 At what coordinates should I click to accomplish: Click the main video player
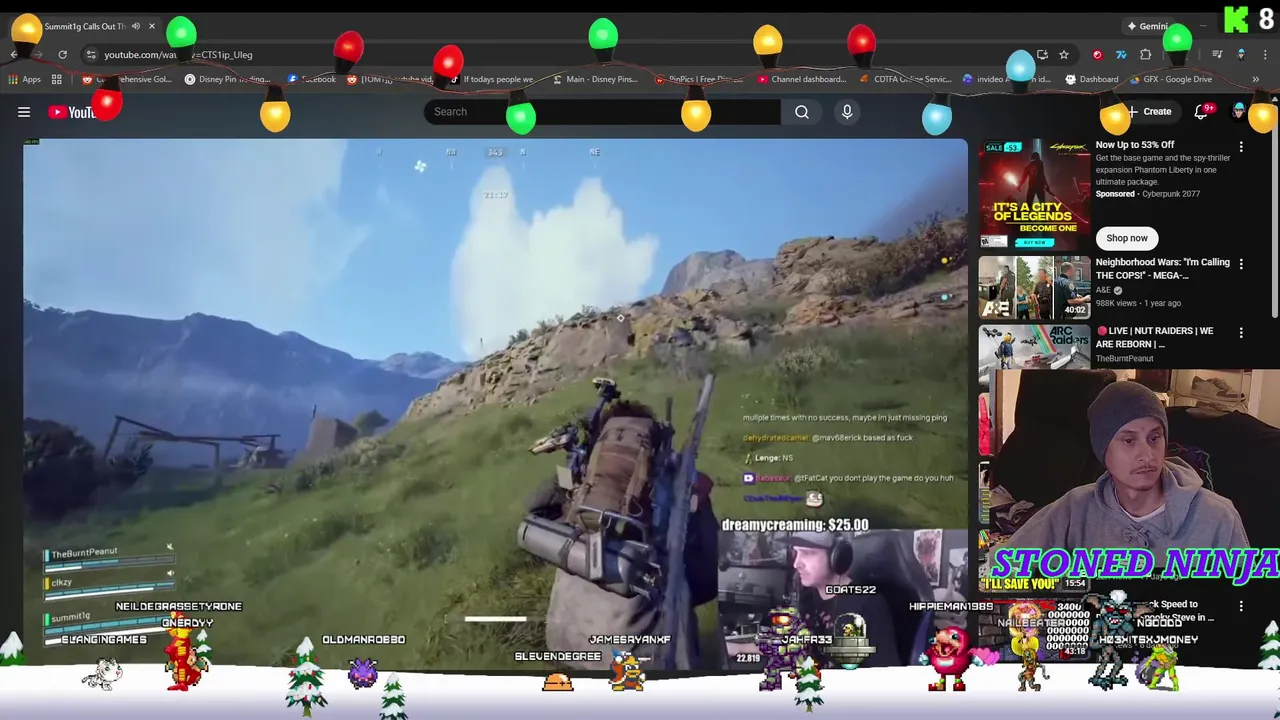pos(496,404)
